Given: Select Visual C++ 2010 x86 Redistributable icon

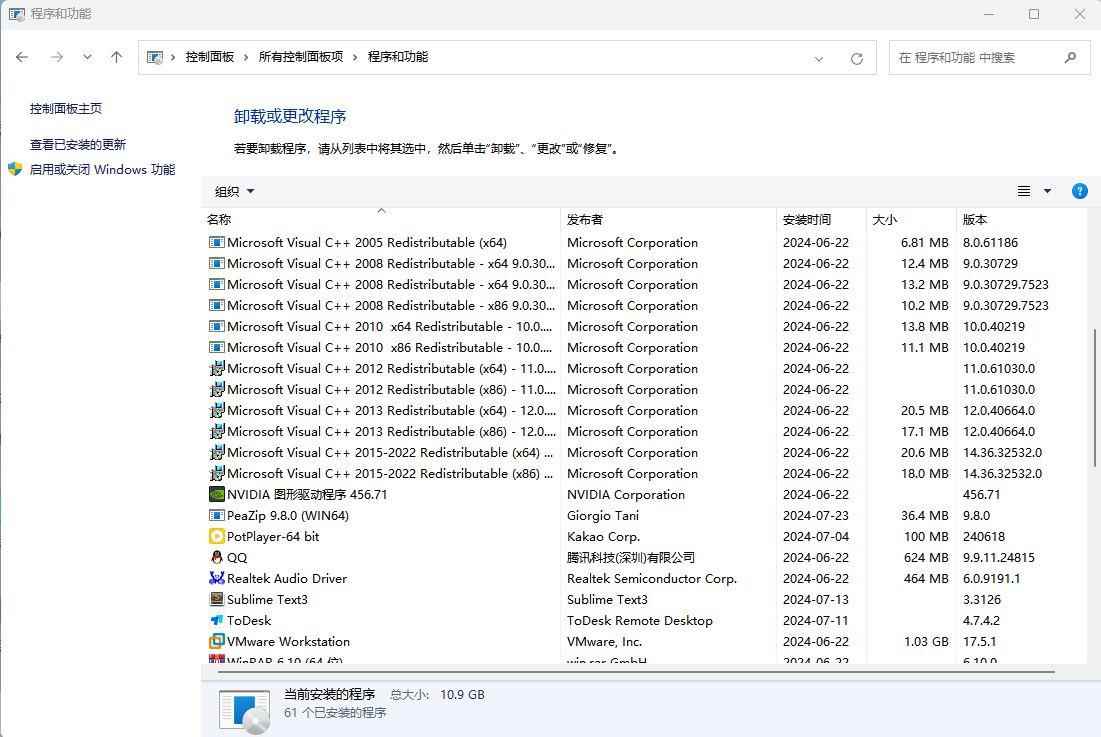Looking at the screenshot, I should pyautogui.click(x=217, y=347).
